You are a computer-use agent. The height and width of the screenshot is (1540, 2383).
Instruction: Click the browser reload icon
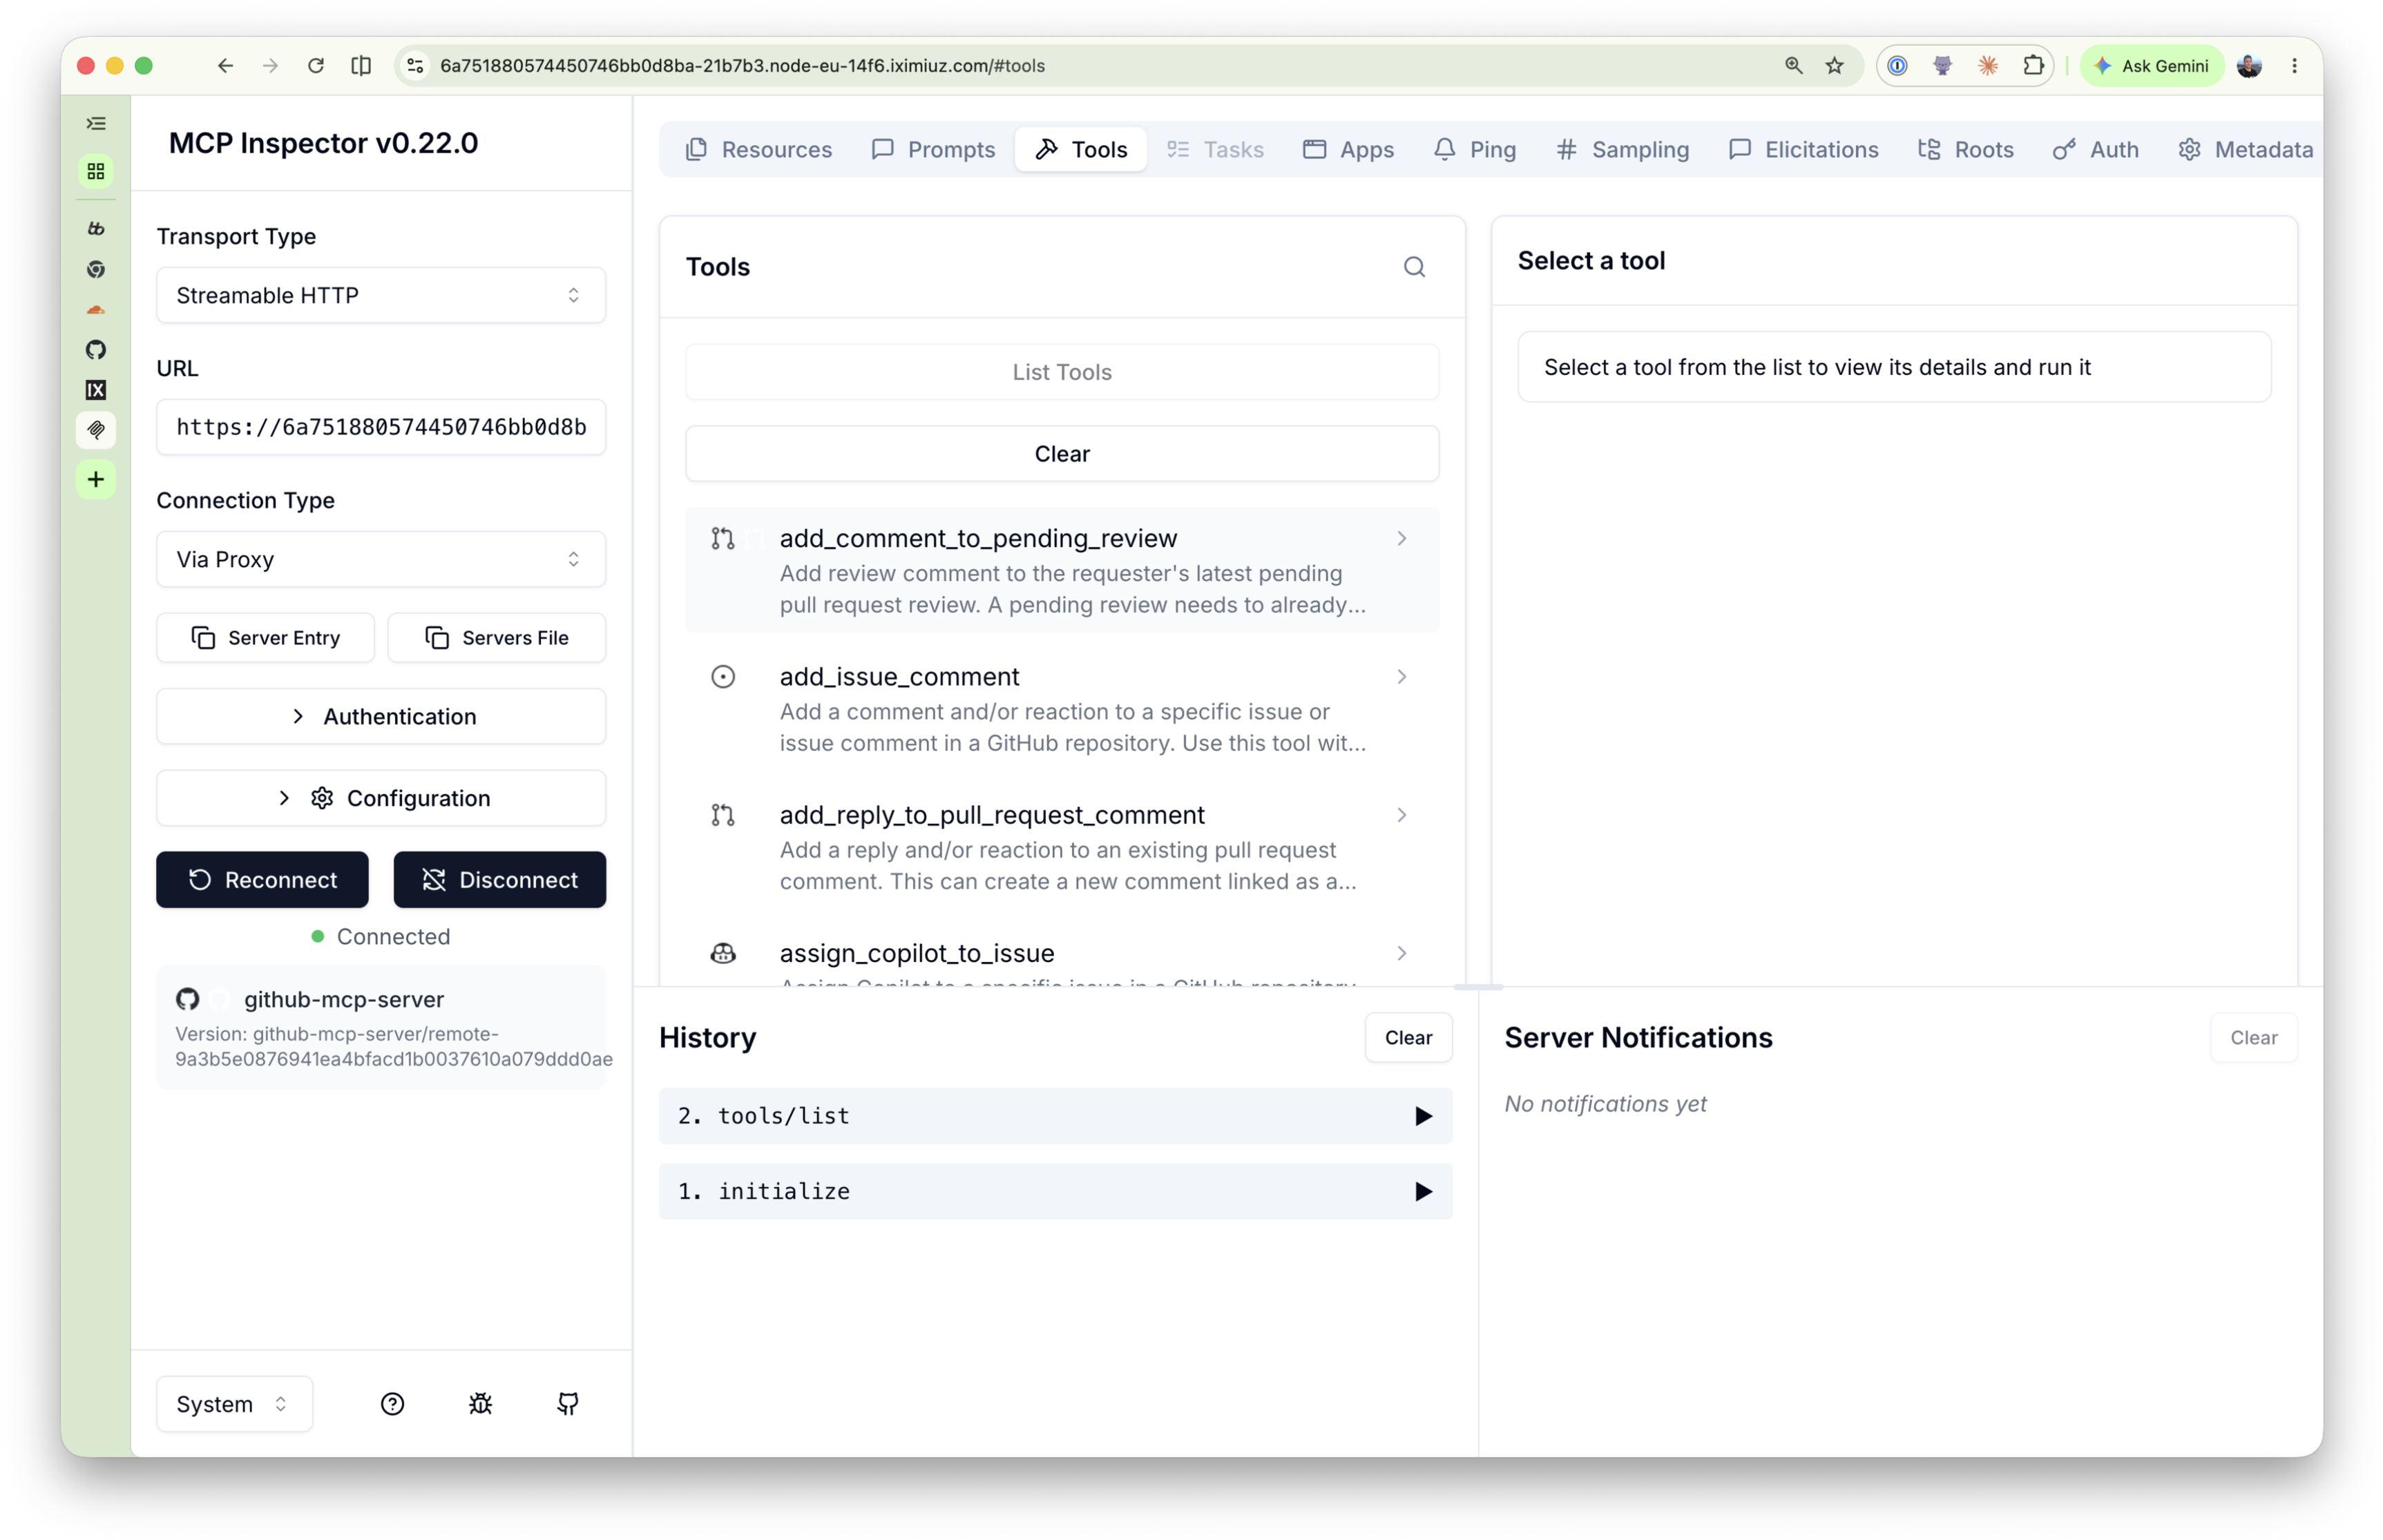pos(315,66)
